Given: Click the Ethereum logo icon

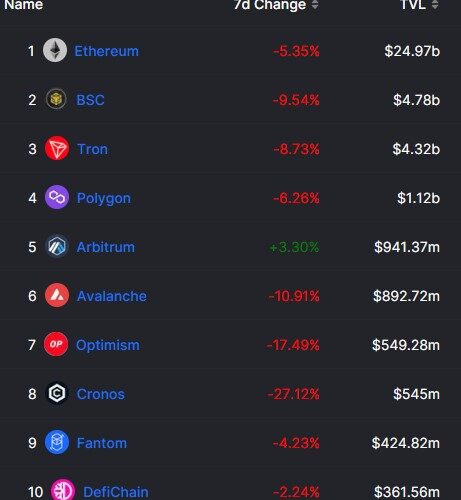Looking at the screenshot, I should click(x=55, y=50).
